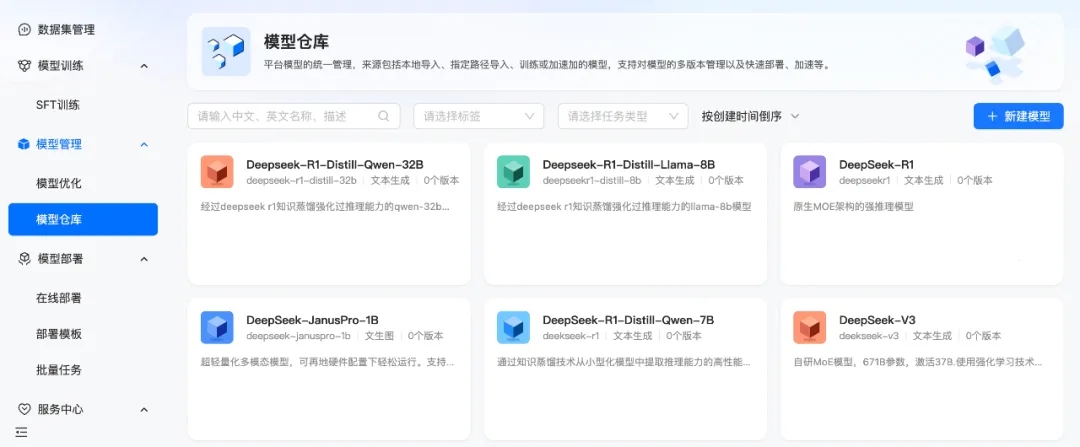Open the 按创建时间倒序 sort dropdown
Image resolution: width=1080 pixels, height=447 pixels.
pyautogui.click(x=750, y=116)
